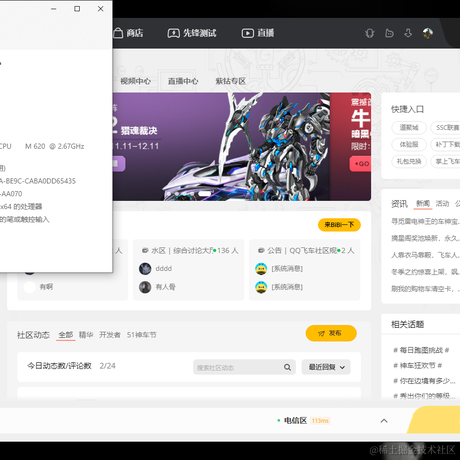Open the 道聚城 quick entry
This screenshot has width=460, height=460.
click(x=409, y=128)
